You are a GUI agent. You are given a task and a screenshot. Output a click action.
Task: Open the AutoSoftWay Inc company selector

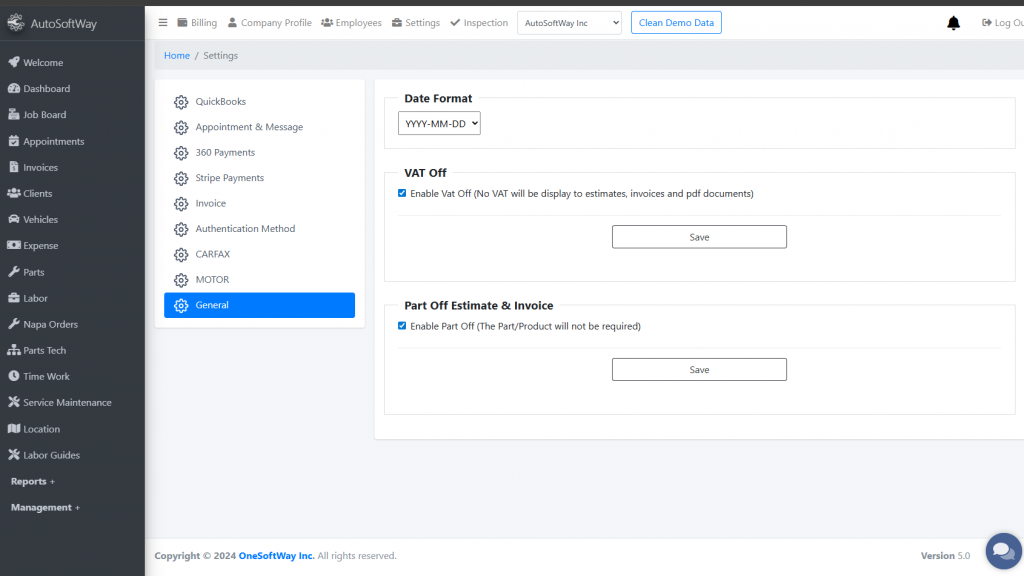(x=569, y=23)
